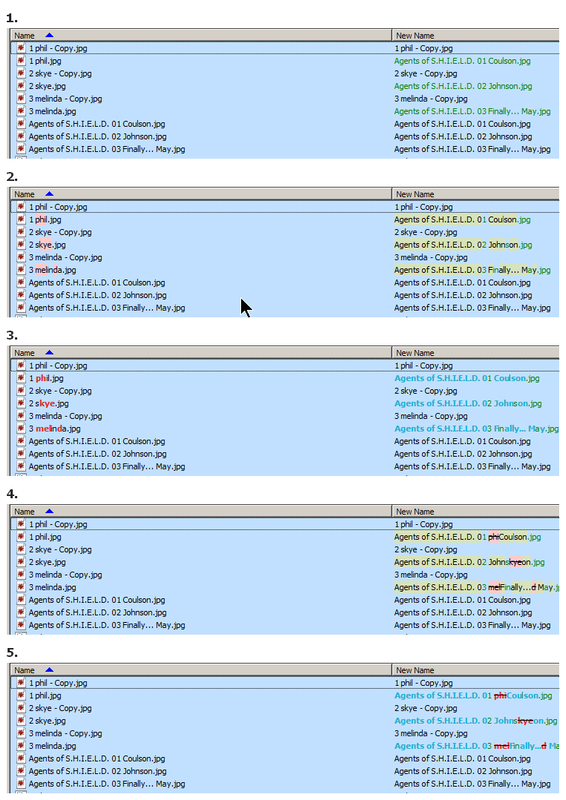Select red-bold '1 phil.jpg' file name in panel 3
The image size is (566, 800).
pos(46,378)
